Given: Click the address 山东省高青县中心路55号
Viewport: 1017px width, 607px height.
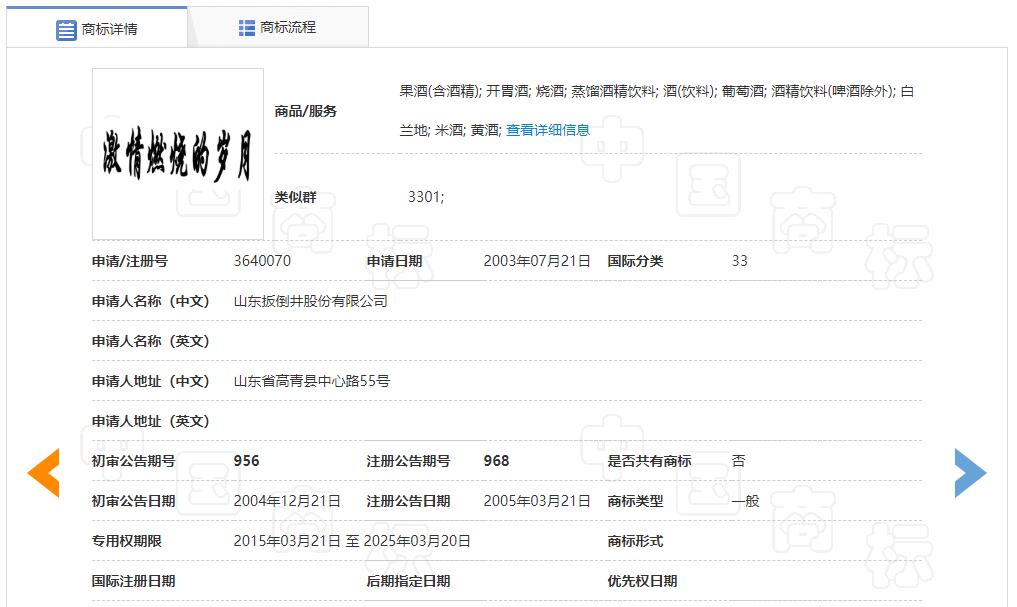Looking at the screenshot, I should [311, 381].
